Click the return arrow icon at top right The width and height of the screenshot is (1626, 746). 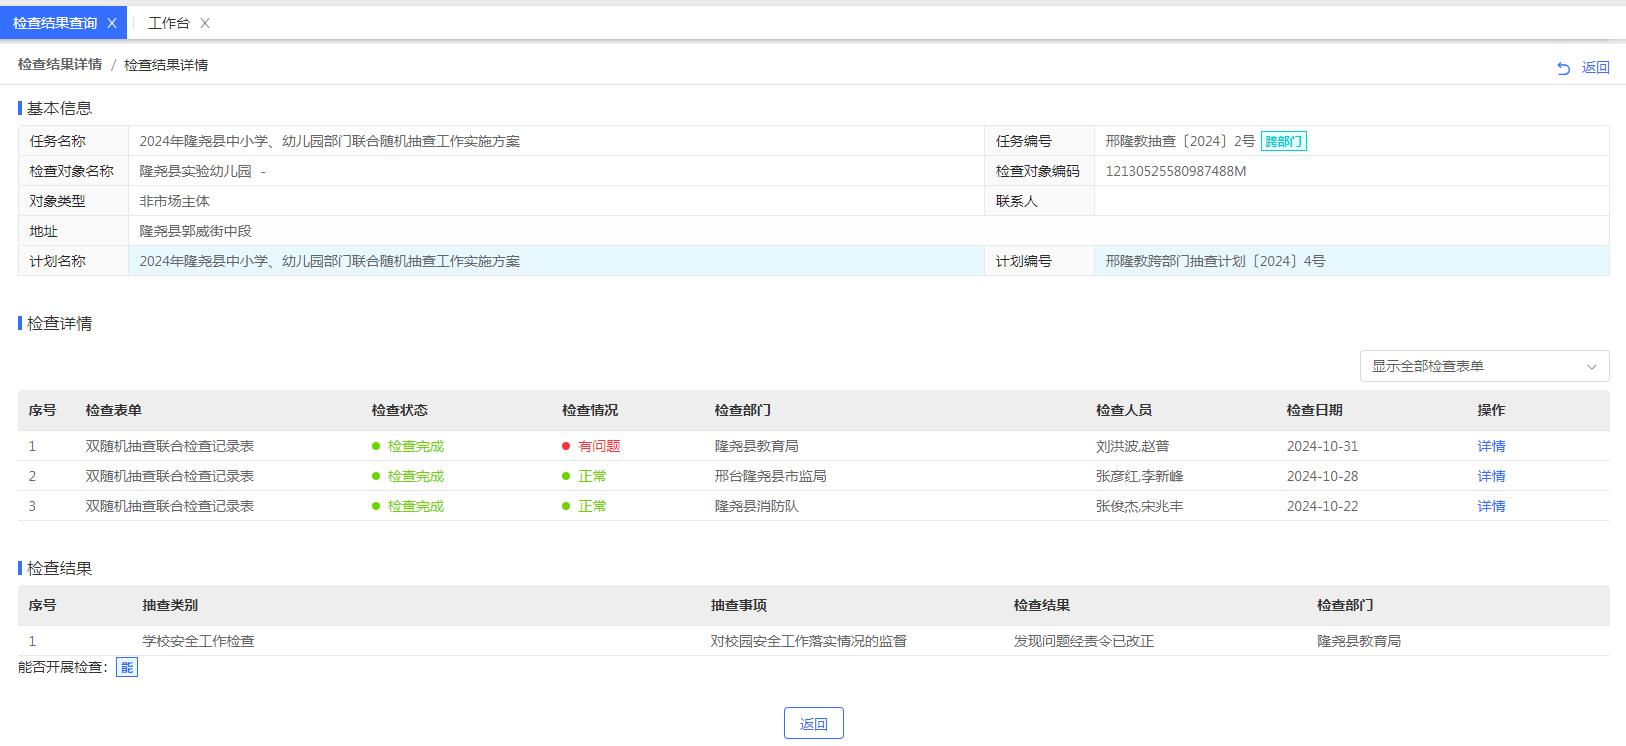click(x=1563, y=68)
